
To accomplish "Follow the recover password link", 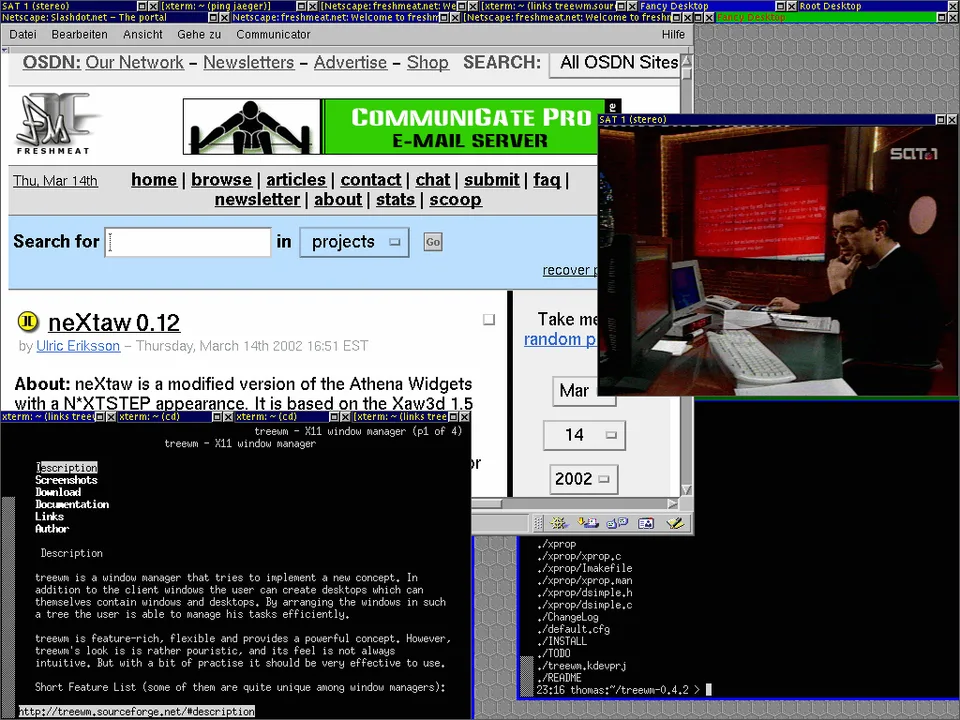I will (569, 270).
